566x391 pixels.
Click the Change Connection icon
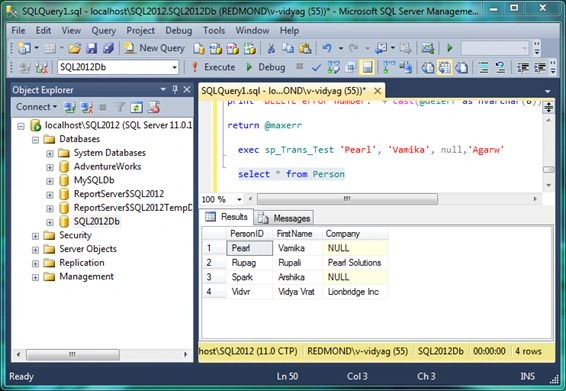41,68
